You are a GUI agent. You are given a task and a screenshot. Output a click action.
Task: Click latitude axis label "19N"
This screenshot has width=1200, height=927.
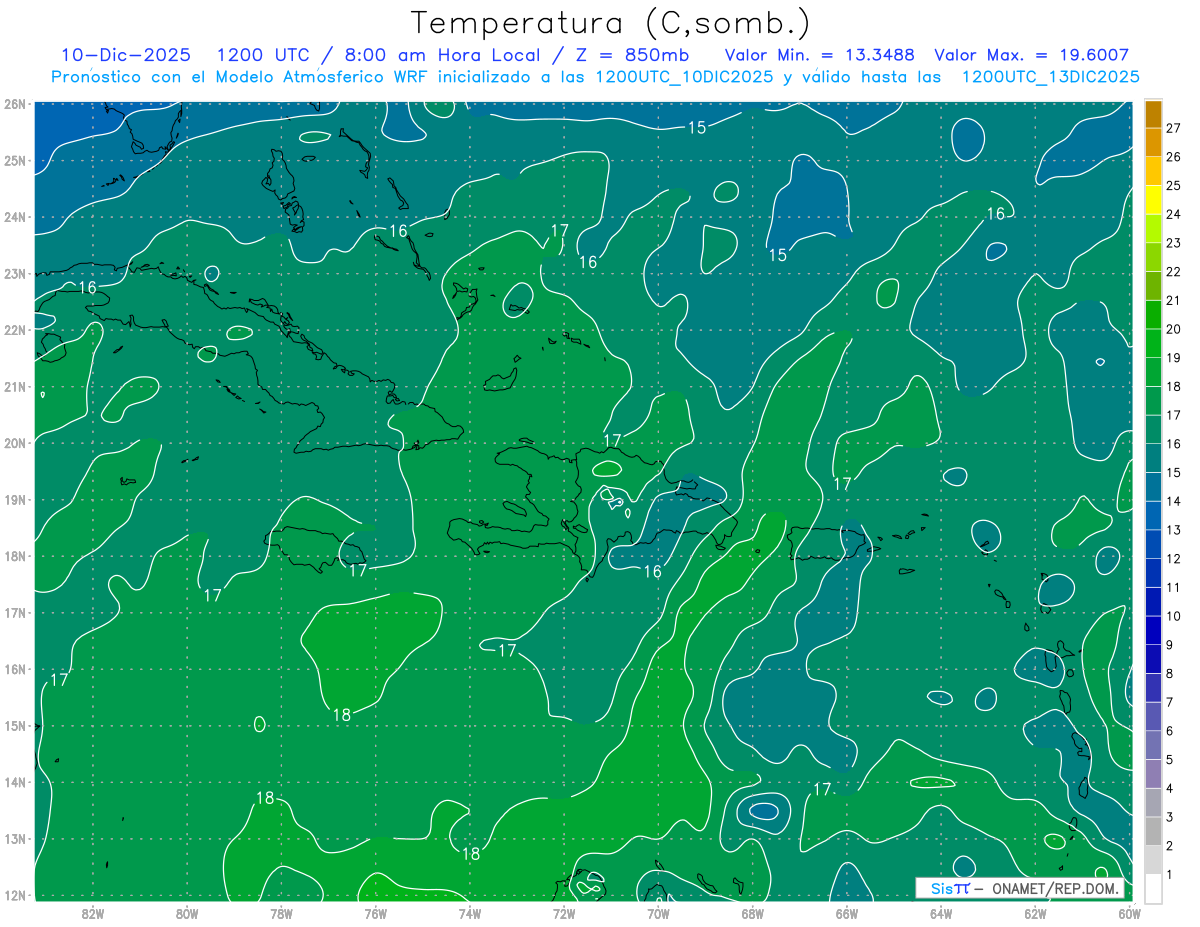click(x=15, y=499)
